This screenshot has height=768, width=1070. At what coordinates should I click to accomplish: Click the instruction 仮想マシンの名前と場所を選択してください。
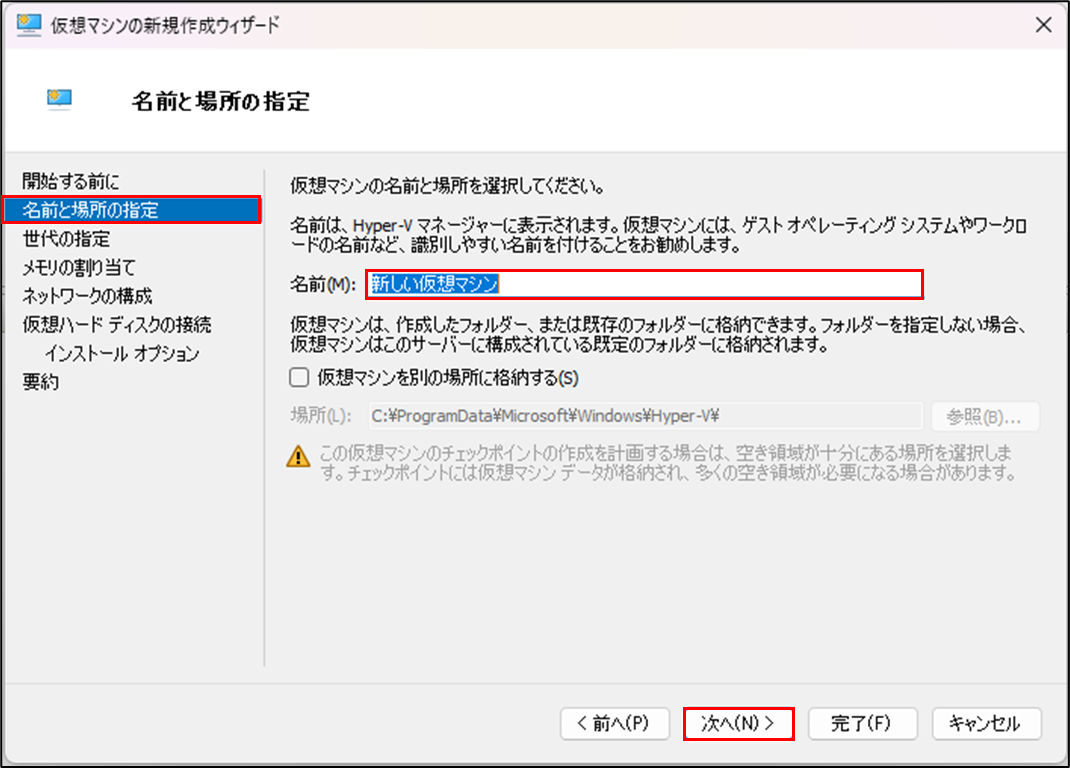448,186
